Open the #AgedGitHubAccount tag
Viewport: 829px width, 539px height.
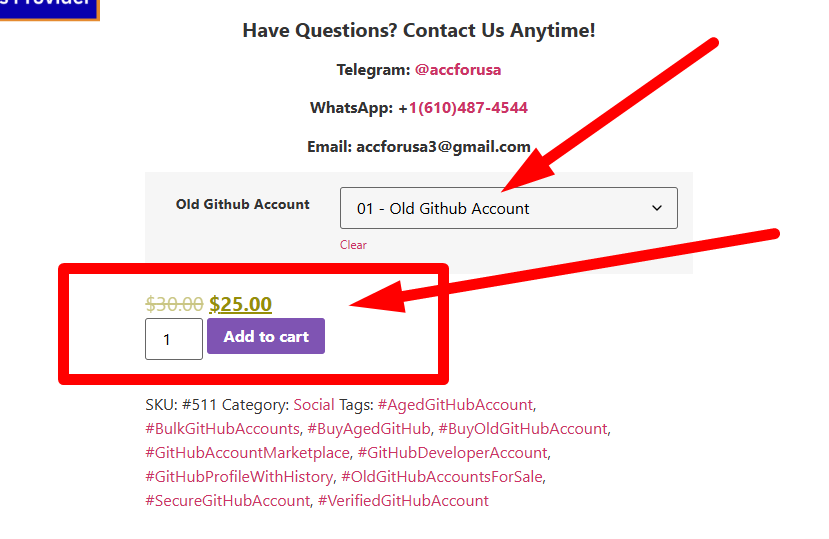tap(455, 405)
